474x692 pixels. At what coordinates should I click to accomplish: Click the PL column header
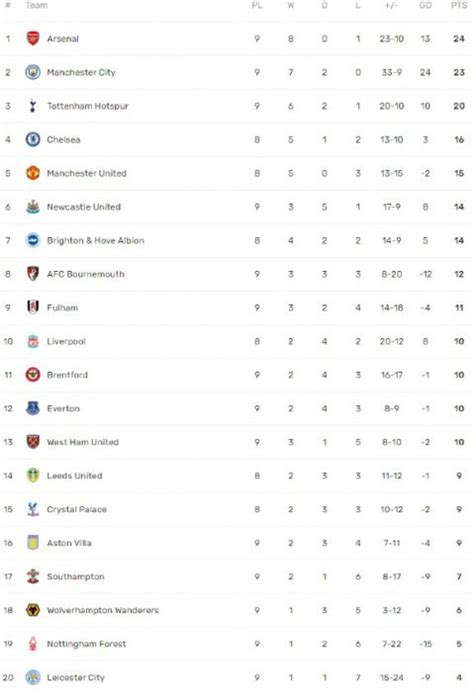257,5
